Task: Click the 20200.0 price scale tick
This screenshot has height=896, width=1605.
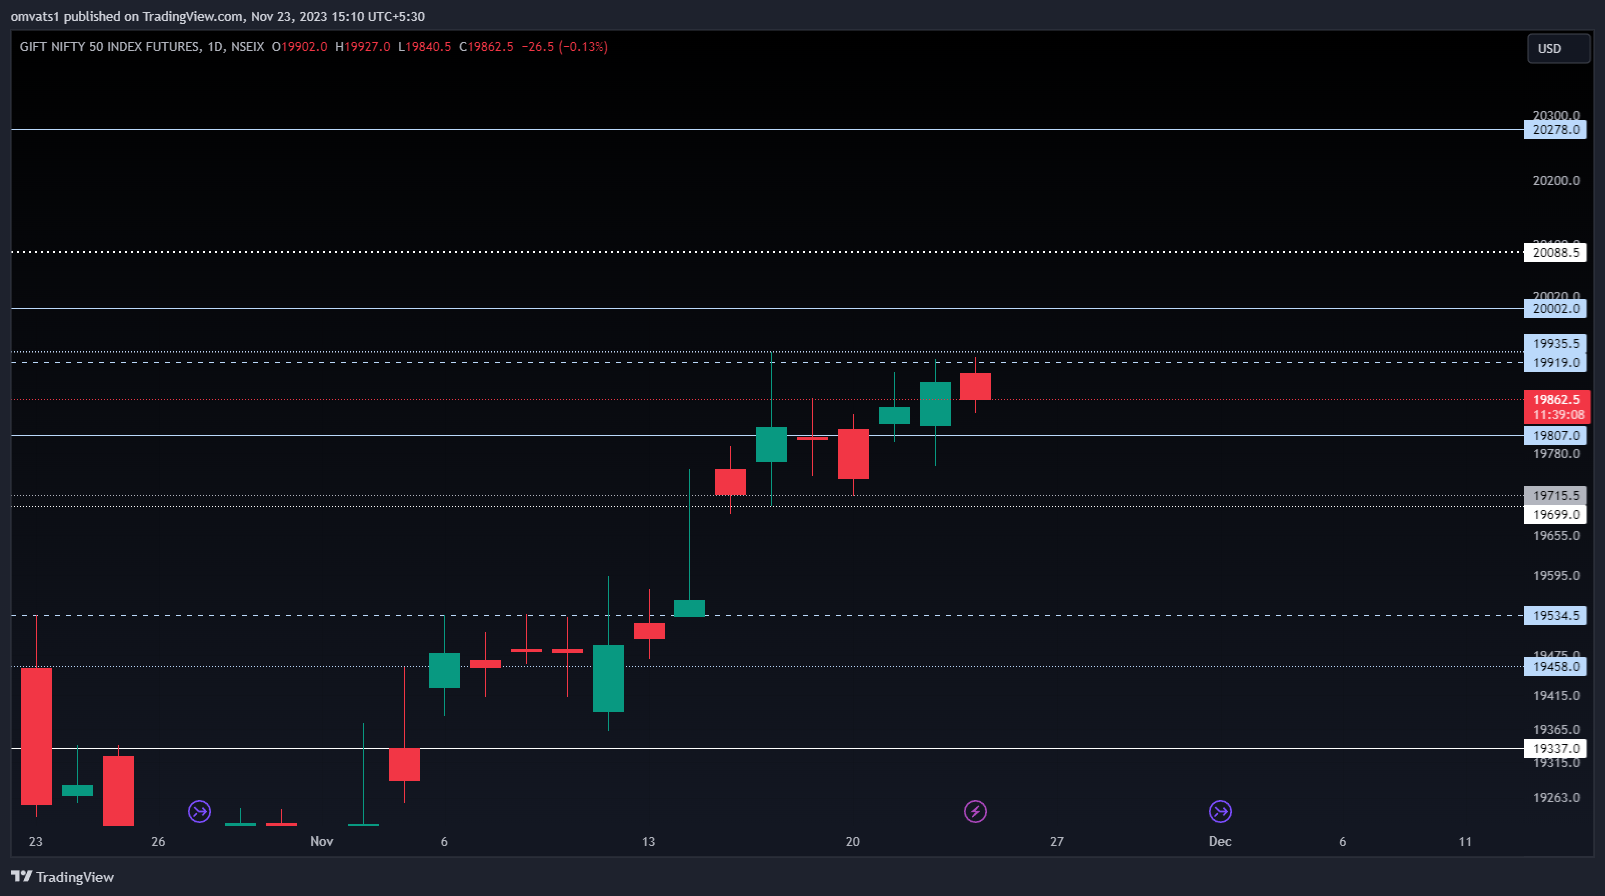Action: click(1556, 181)
